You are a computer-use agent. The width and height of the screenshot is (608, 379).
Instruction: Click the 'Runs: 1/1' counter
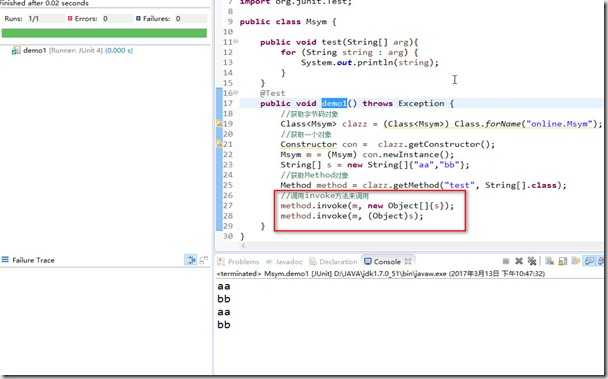[x=22, y=18]
